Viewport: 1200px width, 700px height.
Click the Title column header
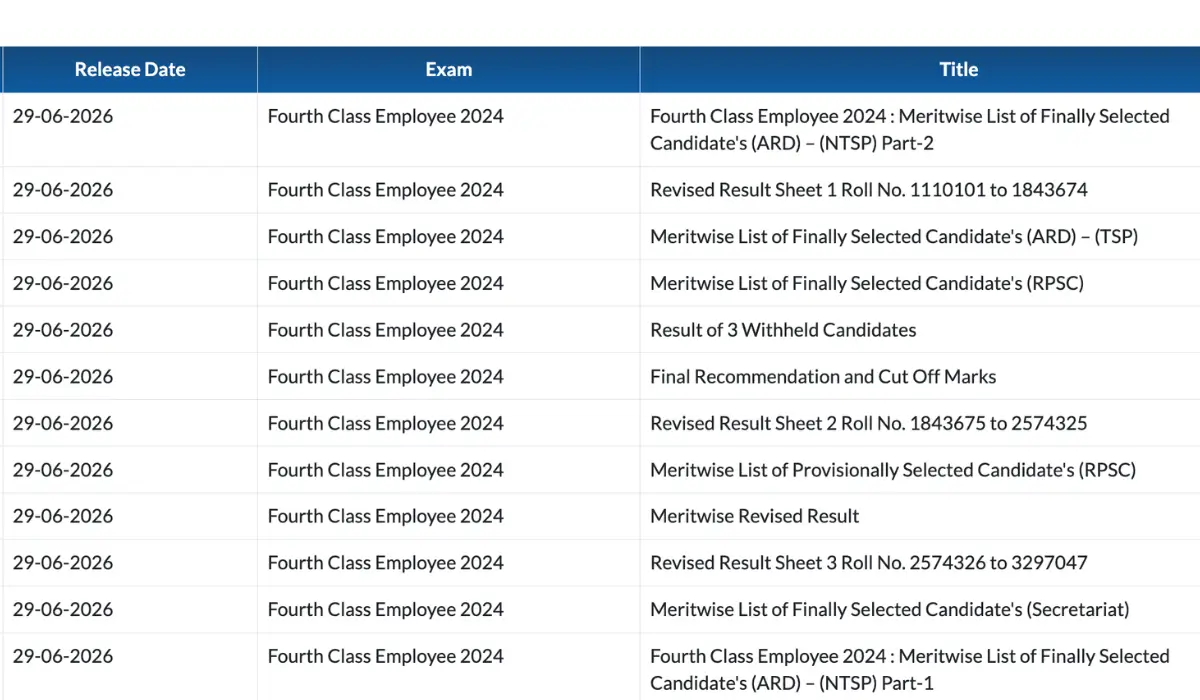click(x=958, y=70)
